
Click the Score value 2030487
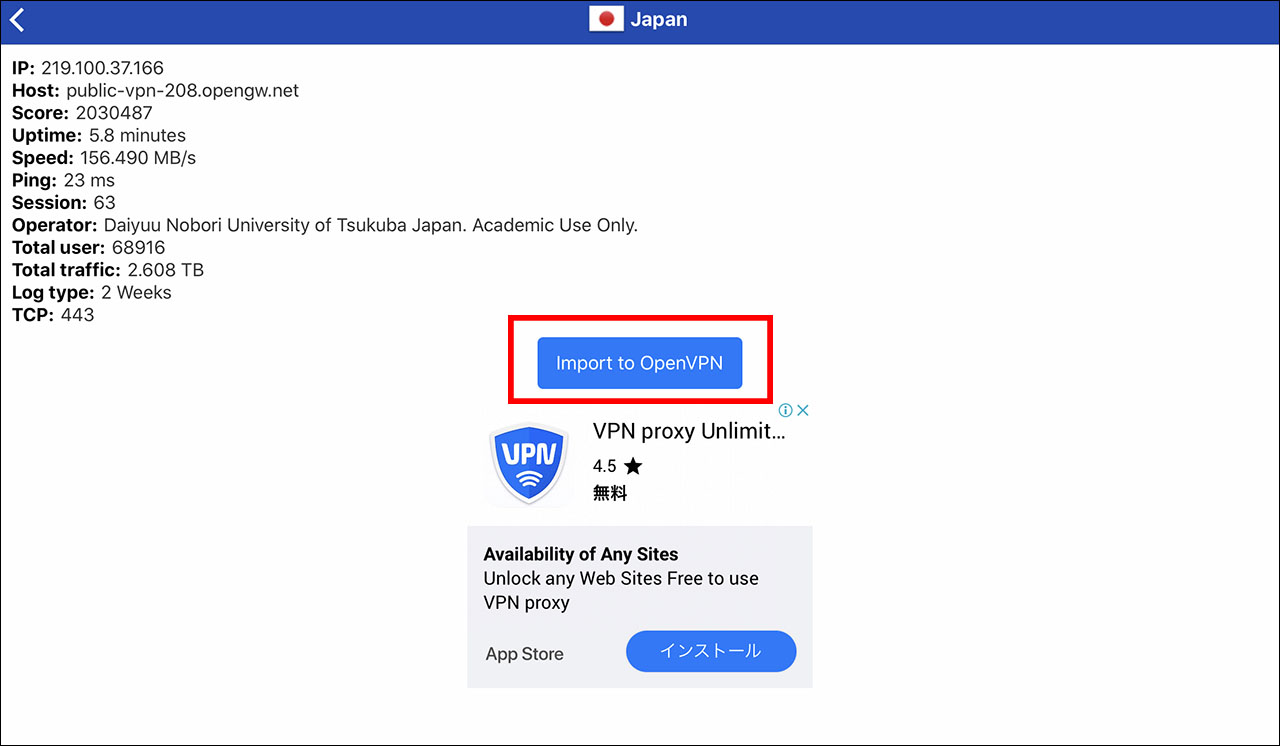(114, 113)
